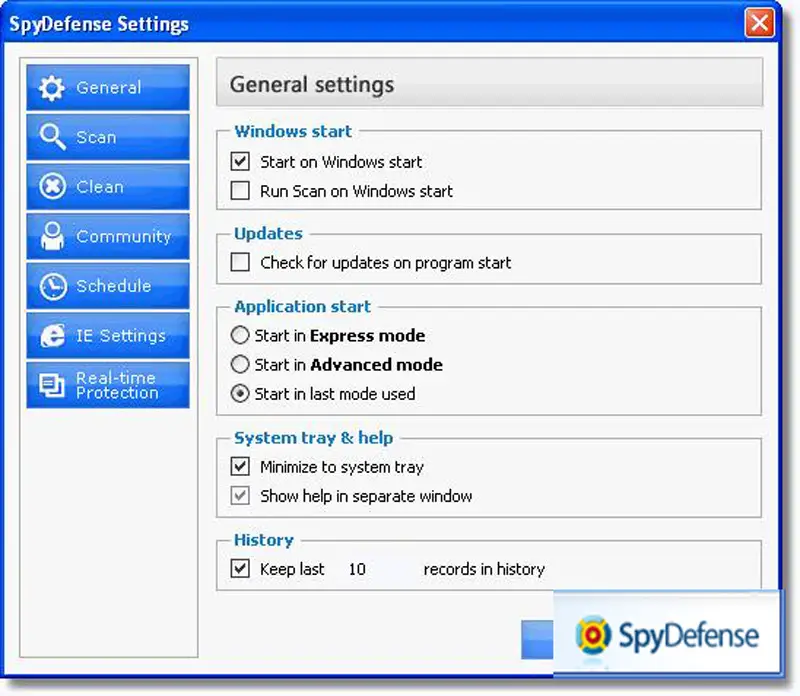Go to the Clean settings section
The width and height of the screenshot is (800, 696).
(x=108, y=186)
